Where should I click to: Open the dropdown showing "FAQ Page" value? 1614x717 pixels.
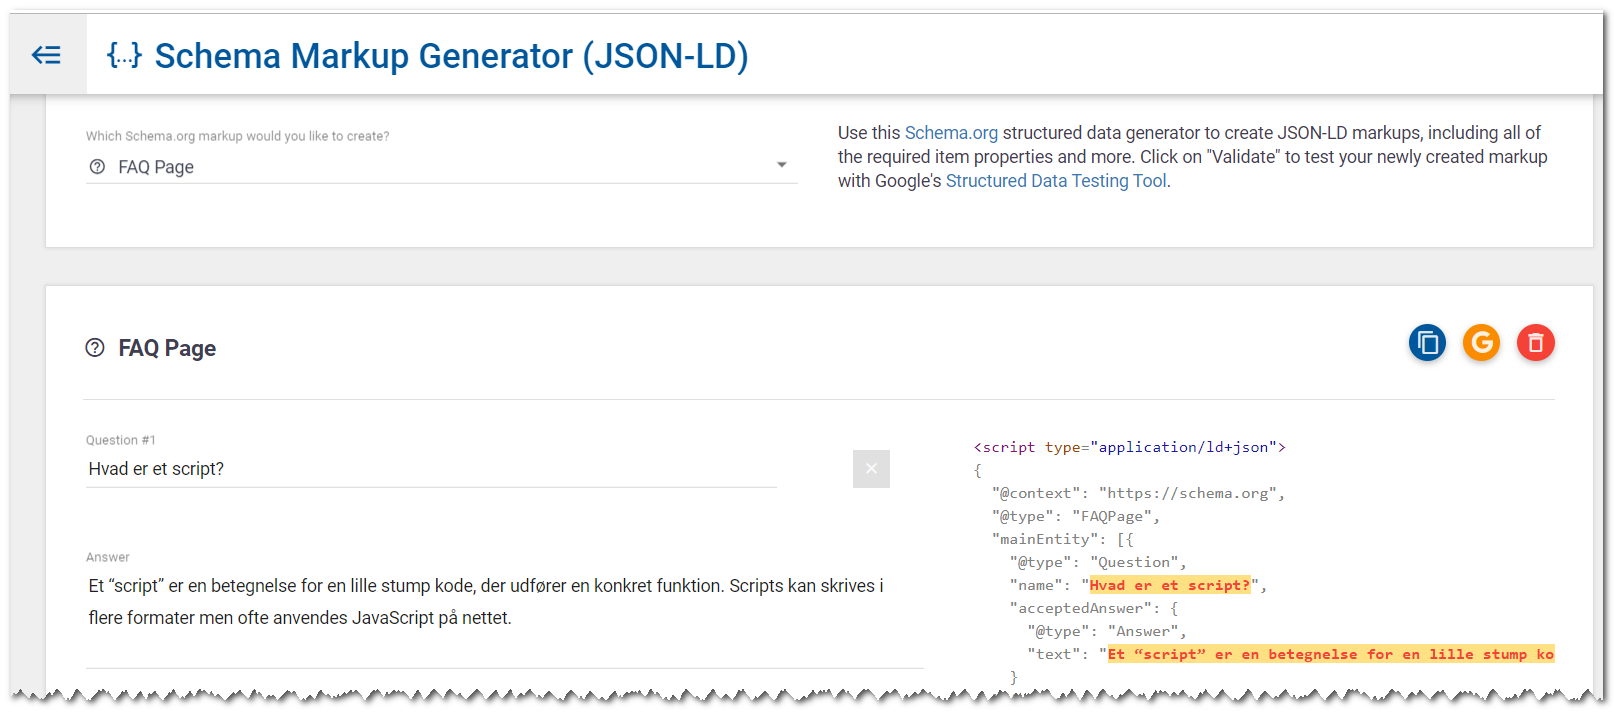pyautogui.click(x=440, y=167)
